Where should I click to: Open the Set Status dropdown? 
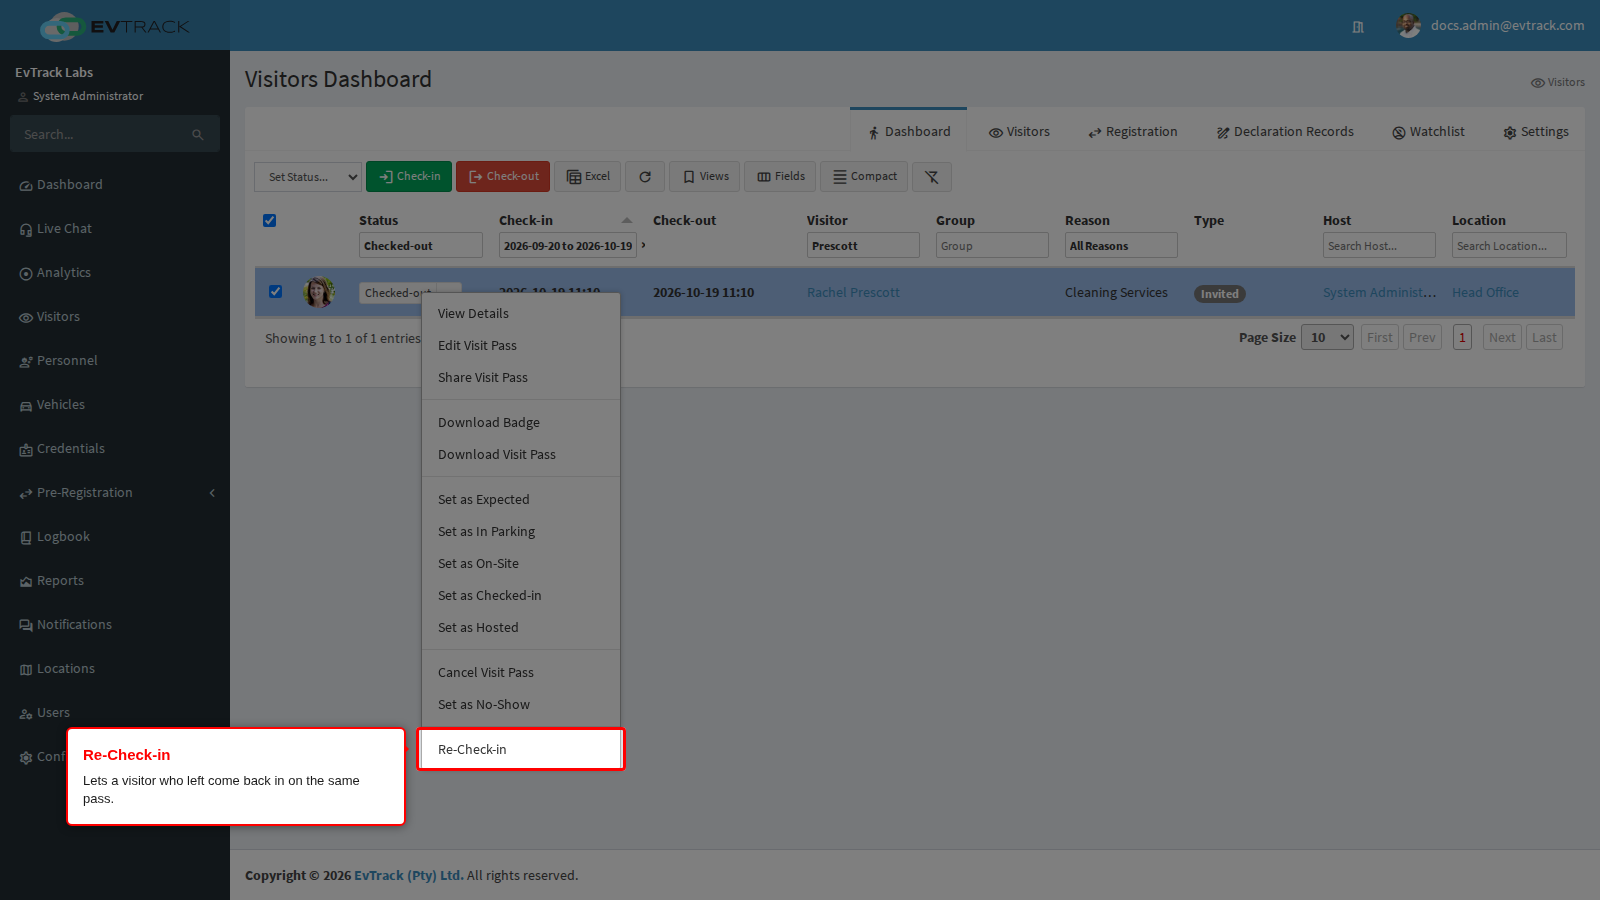point(308,177)
